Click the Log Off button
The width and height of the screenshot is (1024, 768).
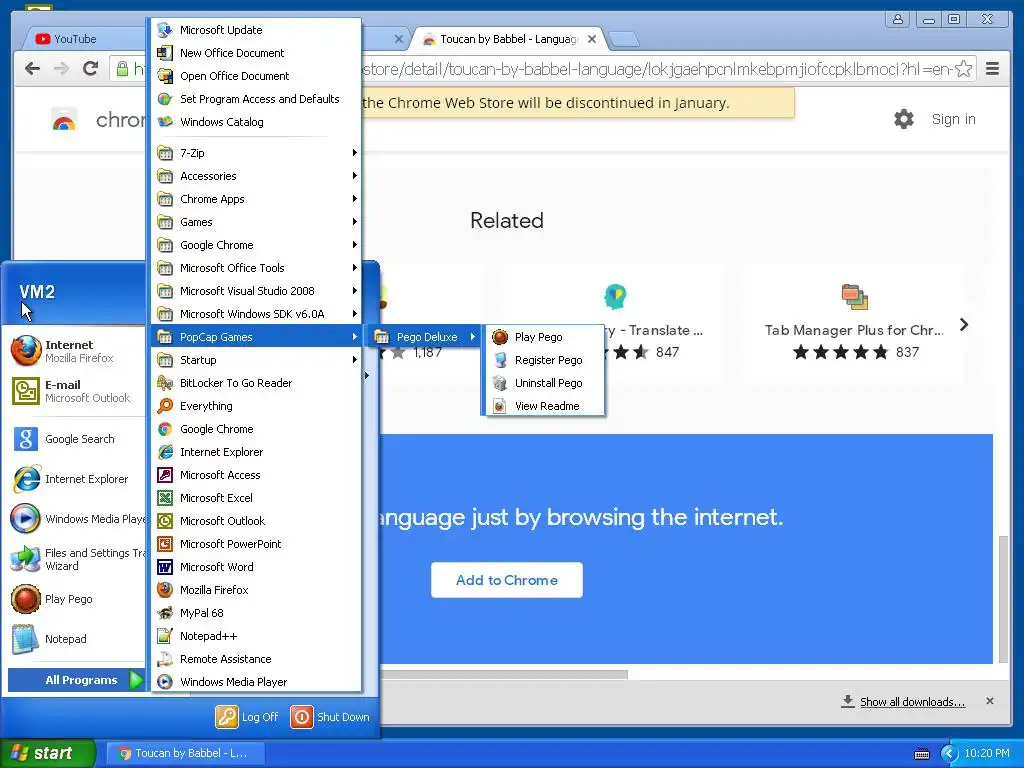coord(248,717)
